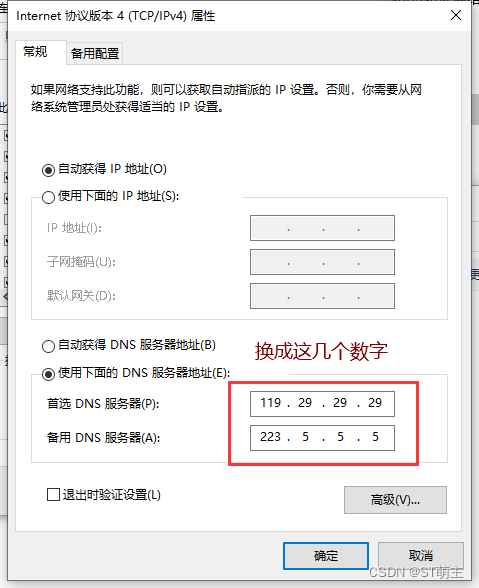Open the 高级 advanced settings button
This screenshot has width=479, height=588.
click(x=395, y=500)
